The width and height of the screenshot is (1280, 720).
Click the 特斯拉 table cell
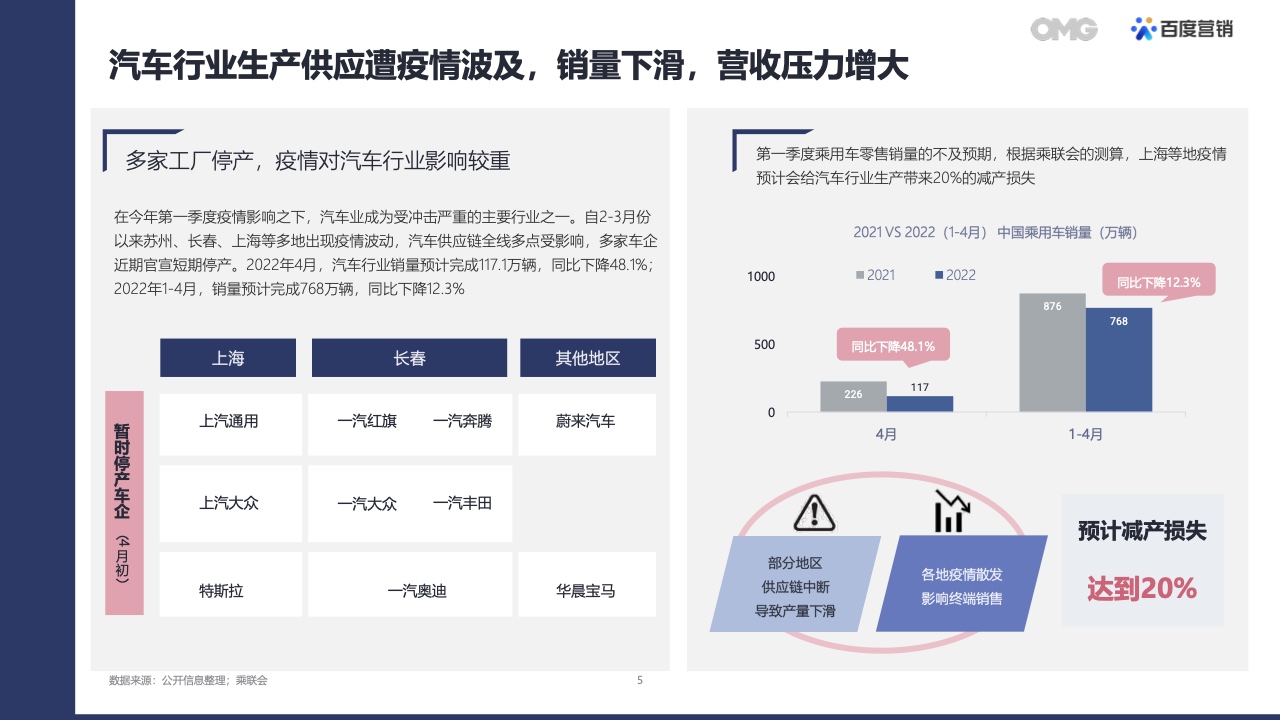pos(221,591)
